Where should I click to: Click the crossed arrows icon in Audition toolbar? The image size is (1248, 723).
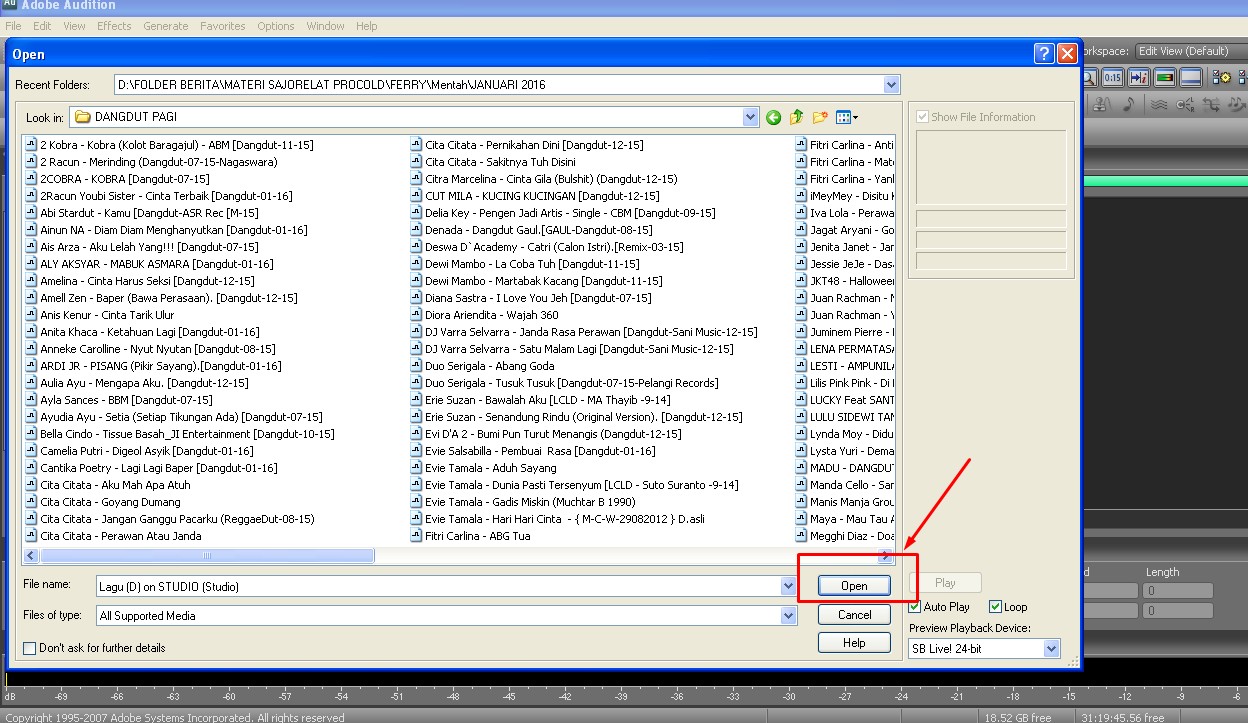(x=1211, y=104)
